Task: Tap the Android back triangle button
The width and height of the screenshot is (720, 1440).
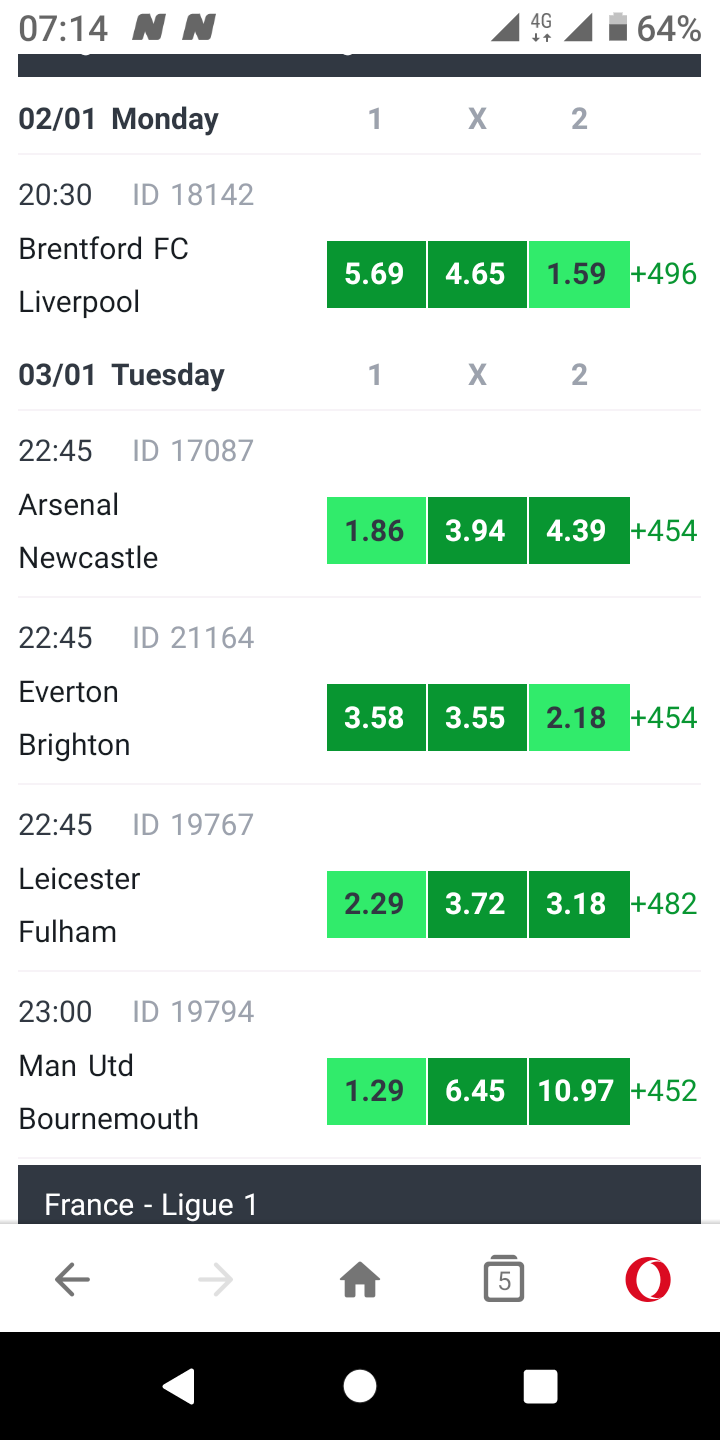Action: coord(179,1386)
